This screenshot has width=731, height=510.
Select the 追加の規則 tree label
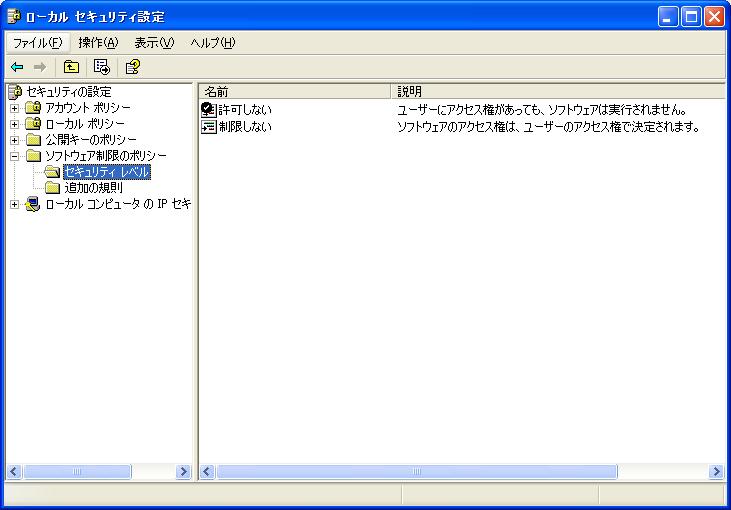pos(94,188)
